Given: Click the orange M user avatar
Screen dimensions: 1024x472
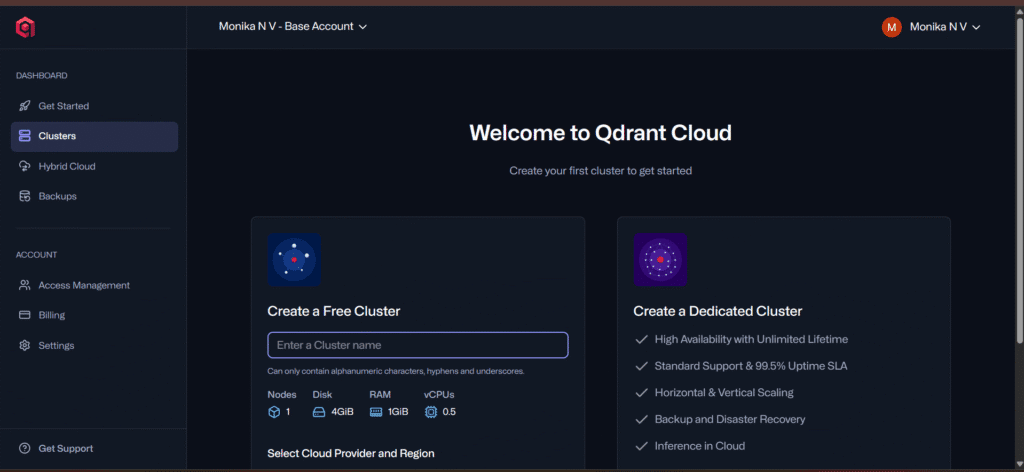Looking at the screenshot, I should pyautogui.click(x=891, y=27).
